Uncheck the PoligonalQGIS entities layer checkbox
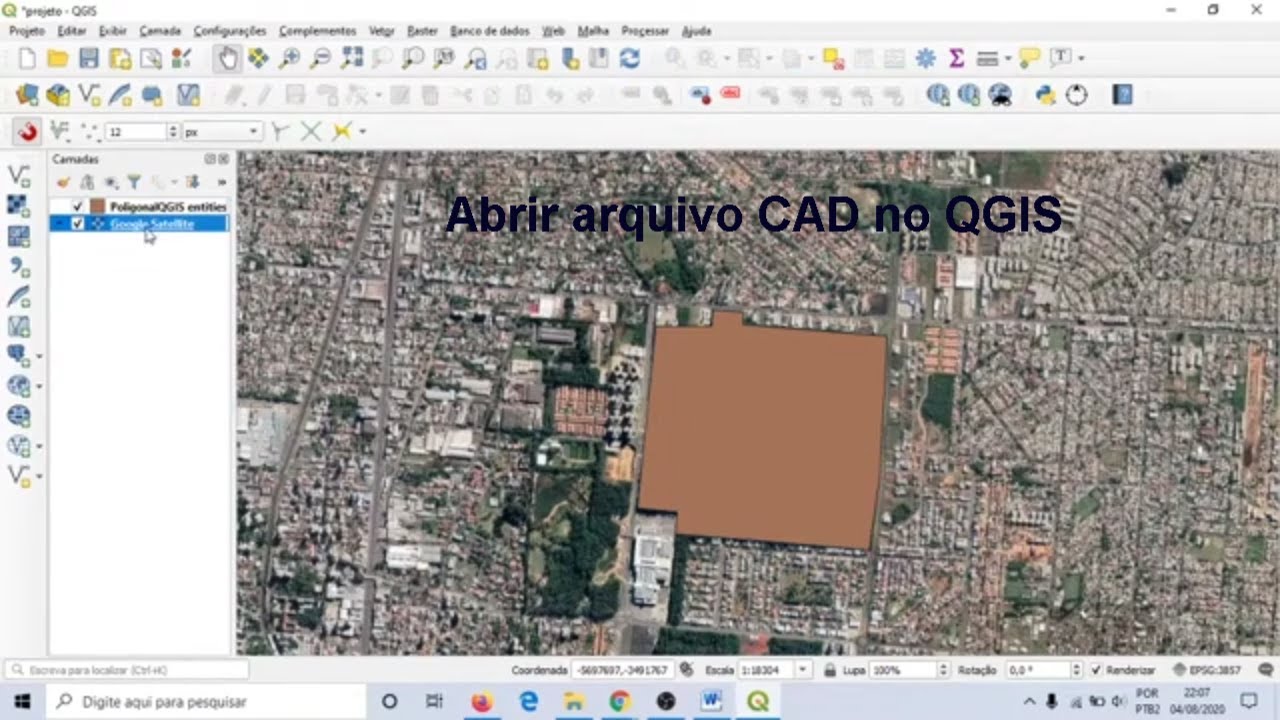Viewport: 1280px width, 720px height. pyautogui.click(x=77, y=206)
